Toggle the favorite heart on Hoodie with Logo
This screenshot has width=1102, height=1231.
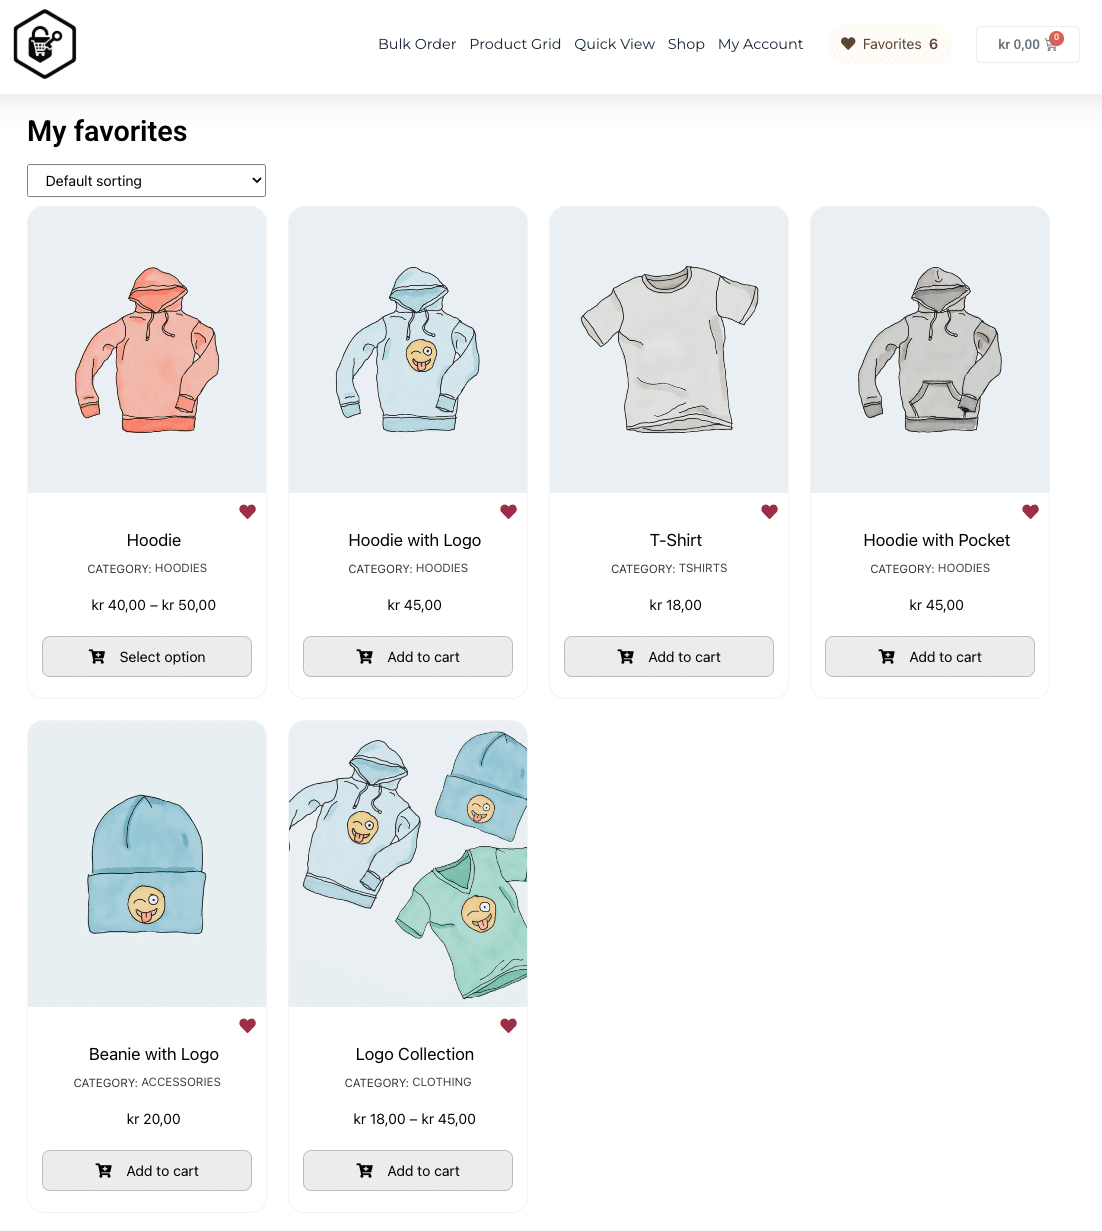(x=509, y=511)
